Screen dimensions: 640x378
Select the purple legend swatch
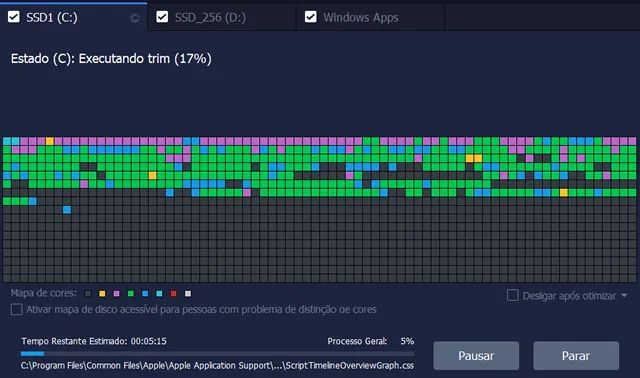(116, 294)
